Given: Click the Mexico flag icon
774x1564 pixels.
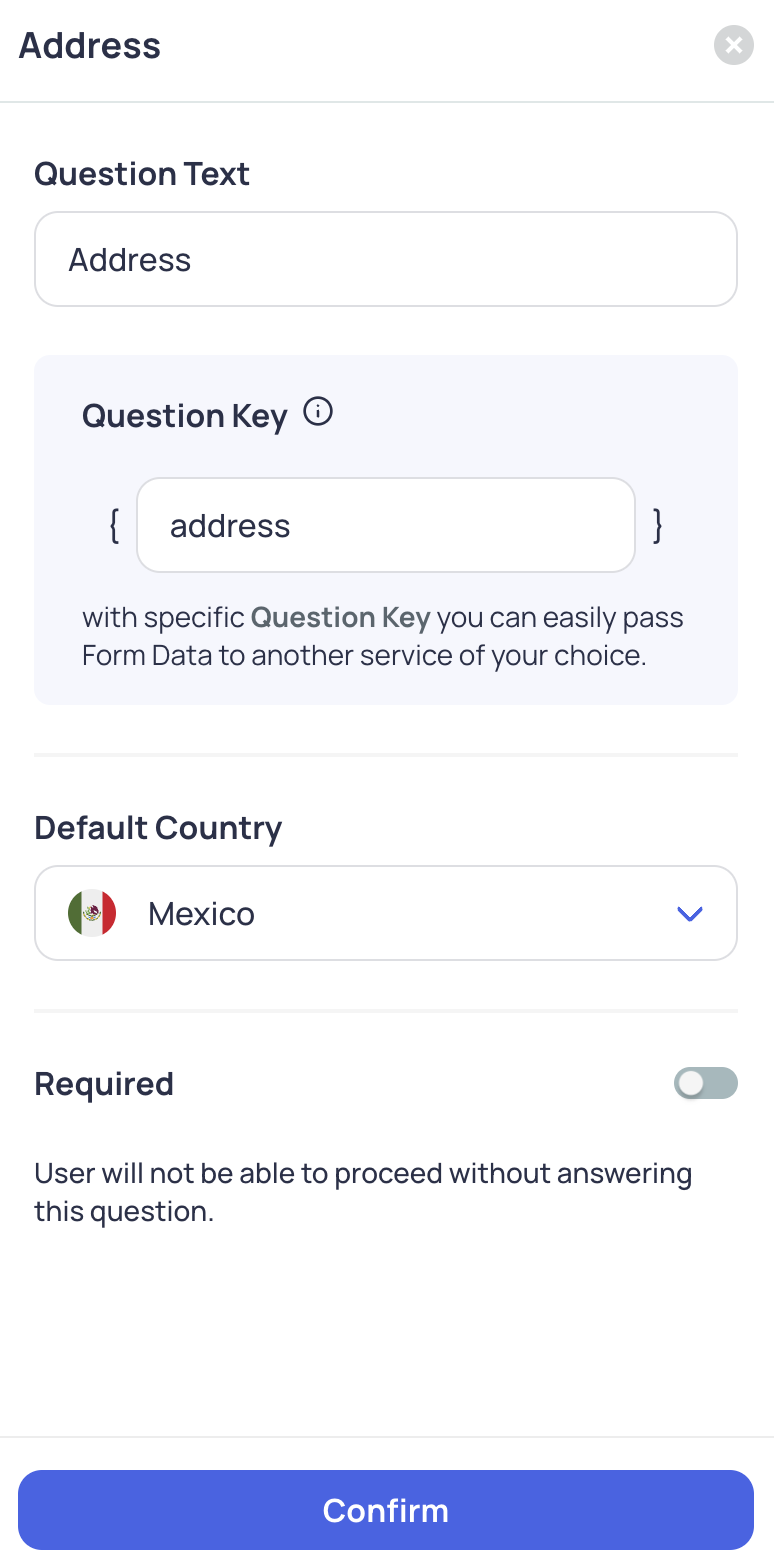Looking at the screenshot, I should (92, 913).
